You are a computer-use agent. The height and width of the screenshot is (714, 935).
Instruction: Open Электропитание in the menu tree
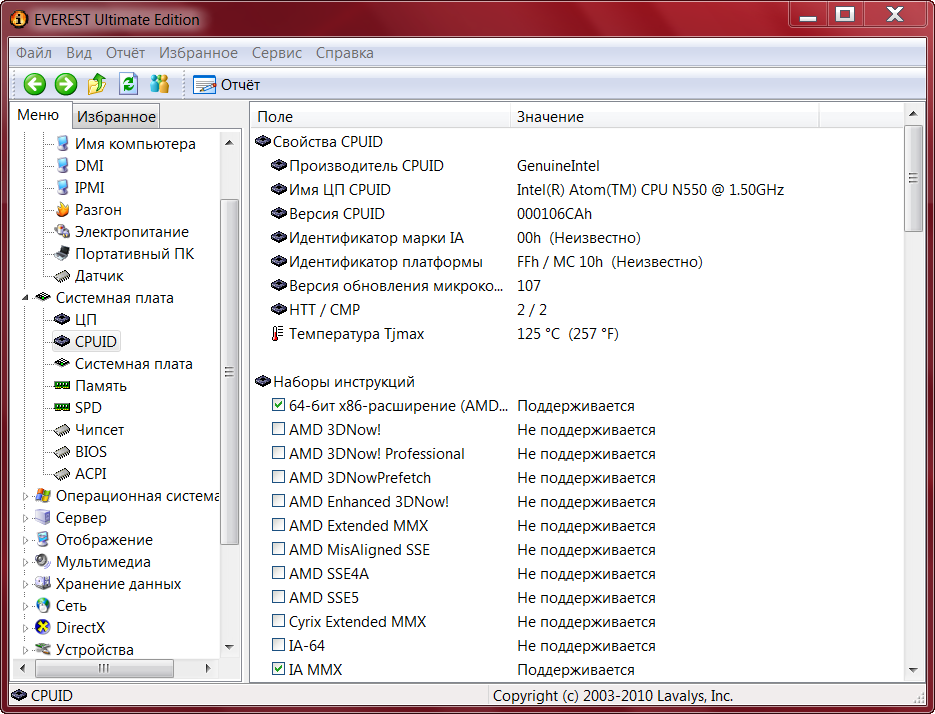pyautogui.click(x=131, y=231)
